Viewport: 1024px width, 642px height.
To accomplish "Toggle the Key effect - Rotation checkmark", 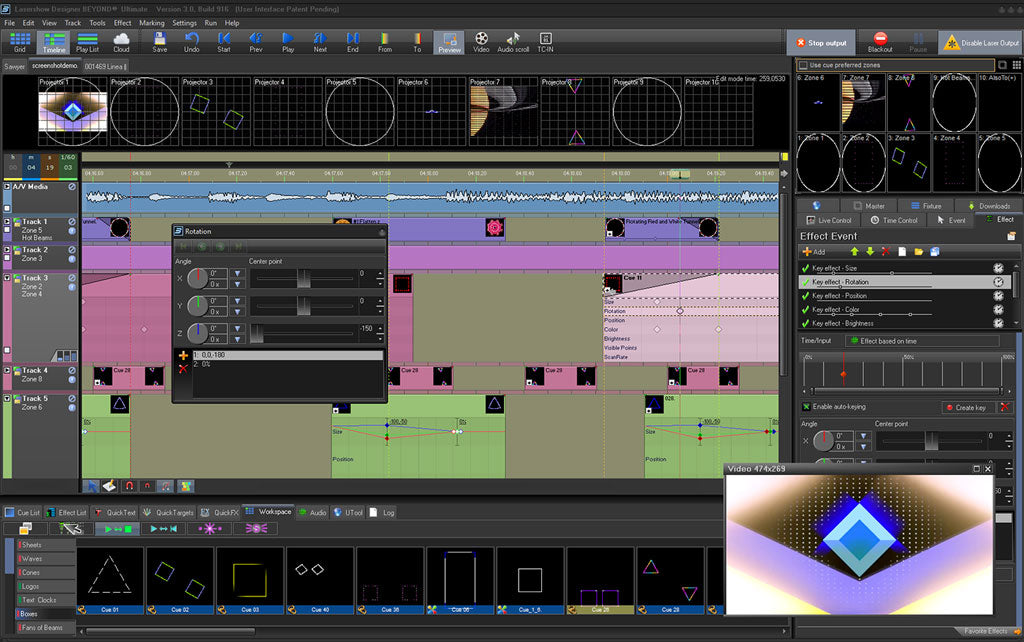I will click(806, 281).
